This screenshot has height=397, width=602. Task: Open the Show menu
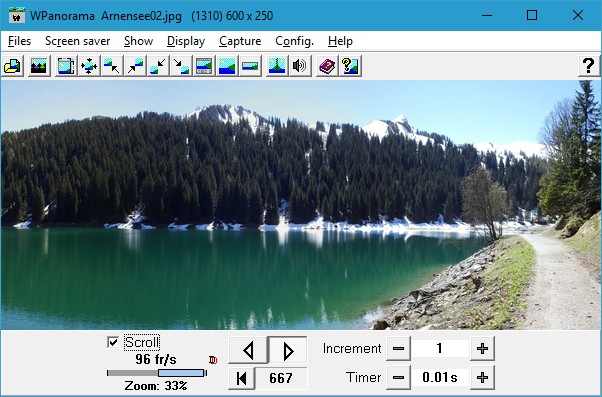138,41
